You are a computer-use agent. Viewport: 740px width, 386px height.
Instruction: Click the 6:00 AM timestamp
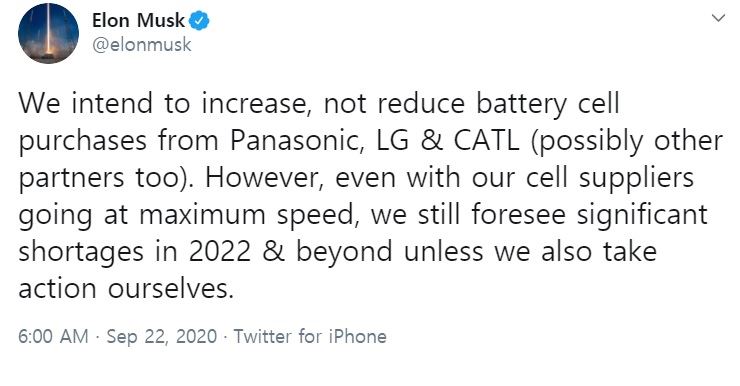click(x=53, y=336)
